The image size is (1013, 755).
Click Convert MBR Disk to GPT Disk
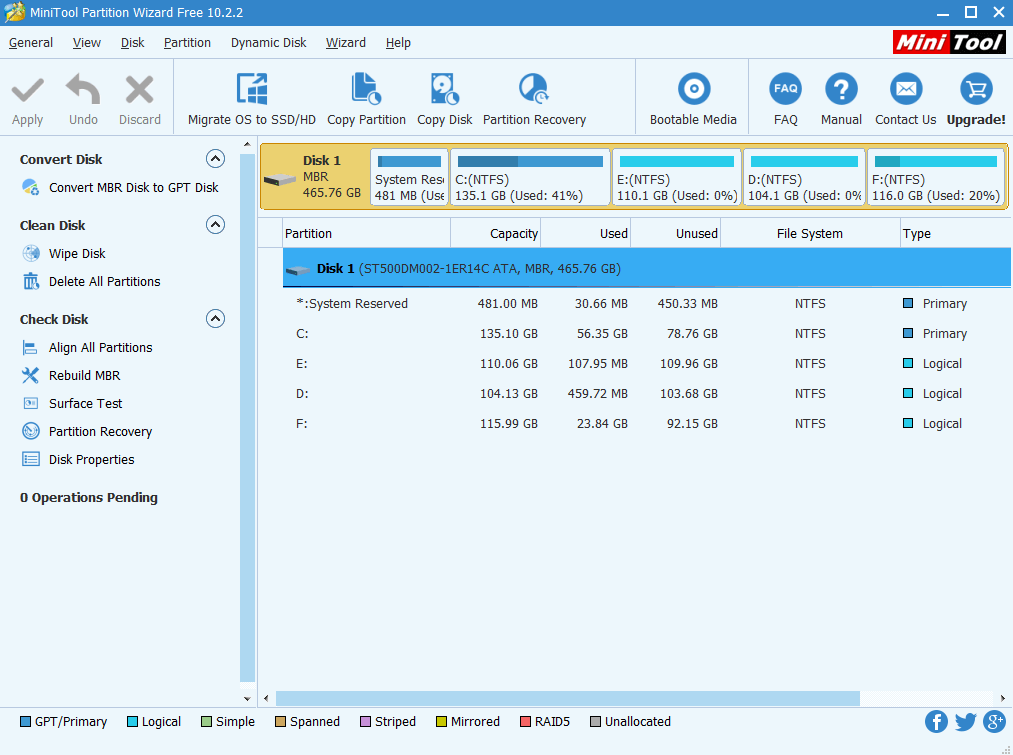tap(133, 188)
